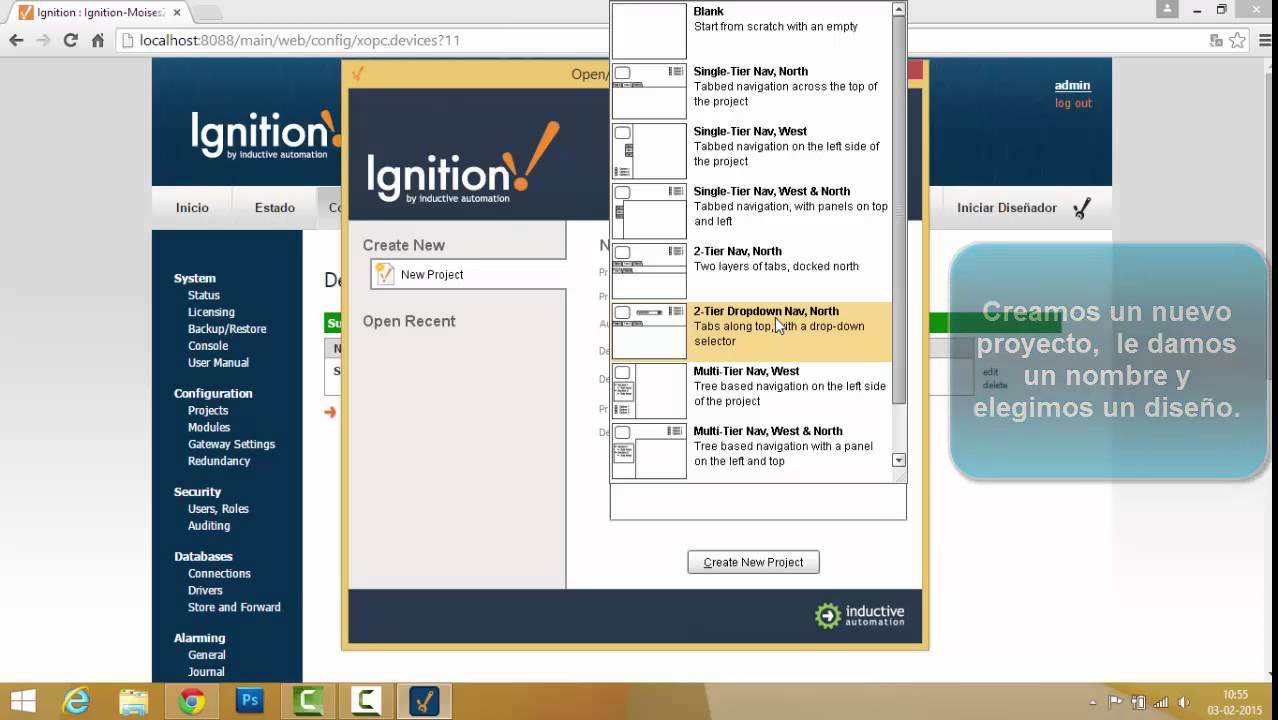Click the Create New Project button
The width and height of the screenshot is (1278, 720).
click(753, 562)
